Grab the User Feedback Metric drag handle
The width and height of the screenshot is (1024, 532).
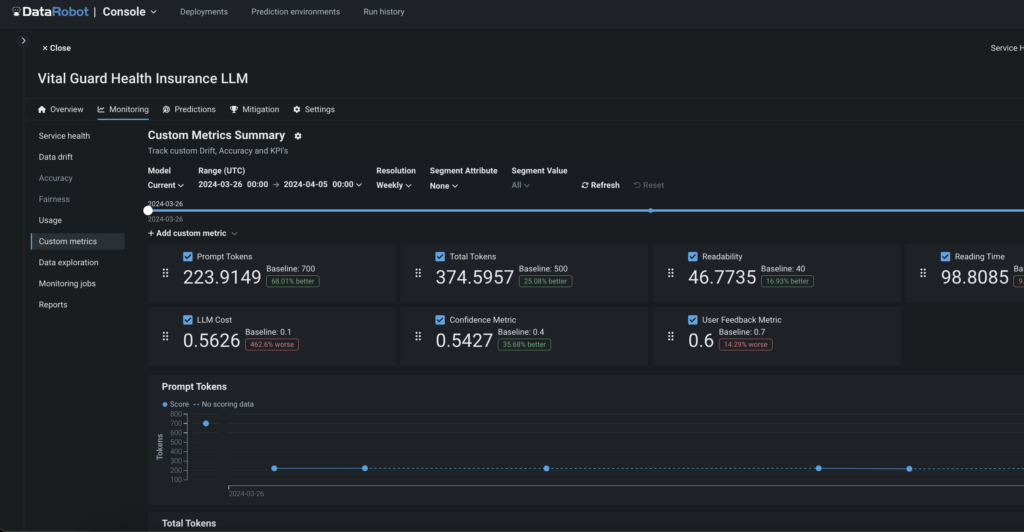click(671, 337)
